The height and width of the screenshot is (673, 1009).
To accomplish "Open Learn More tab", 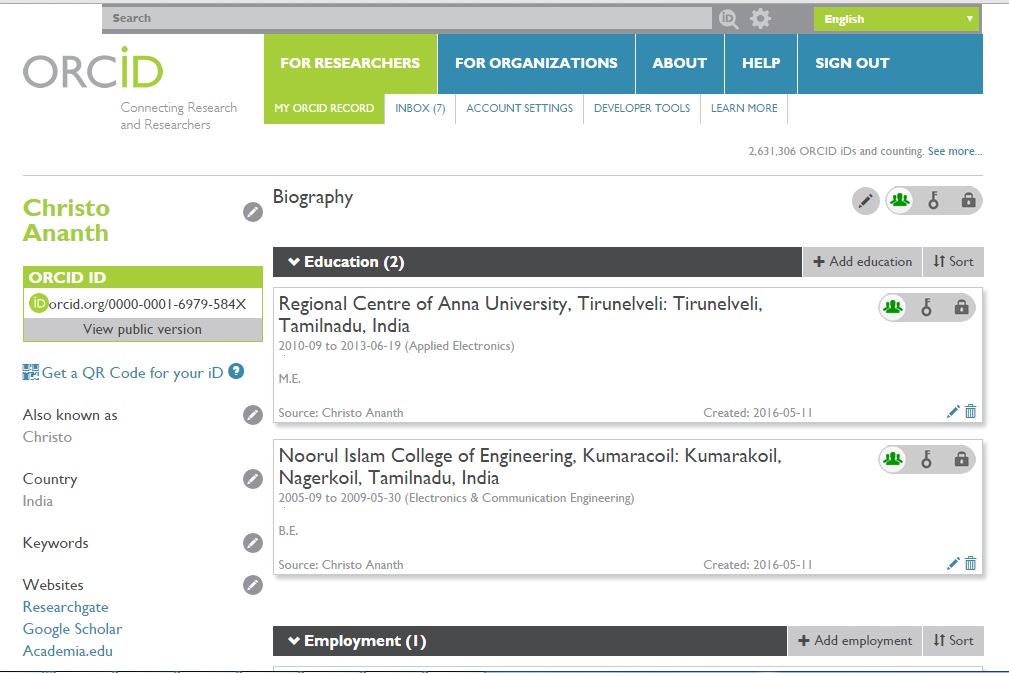I will (x=744, y=108).
